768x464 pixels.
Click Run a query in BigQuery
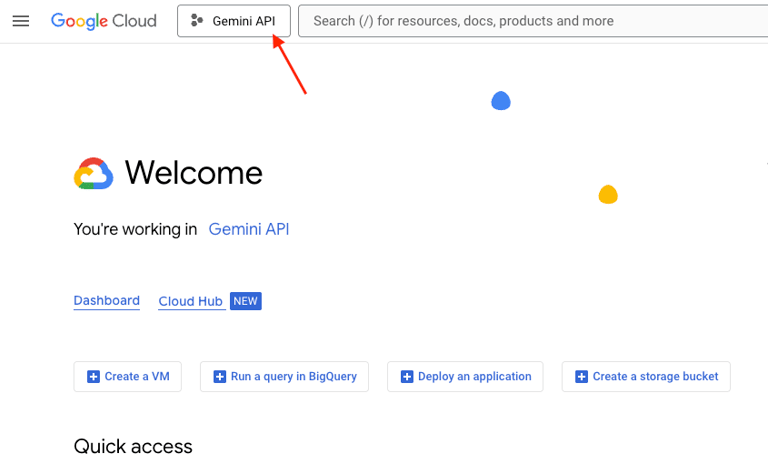click(x=284, y=376)
